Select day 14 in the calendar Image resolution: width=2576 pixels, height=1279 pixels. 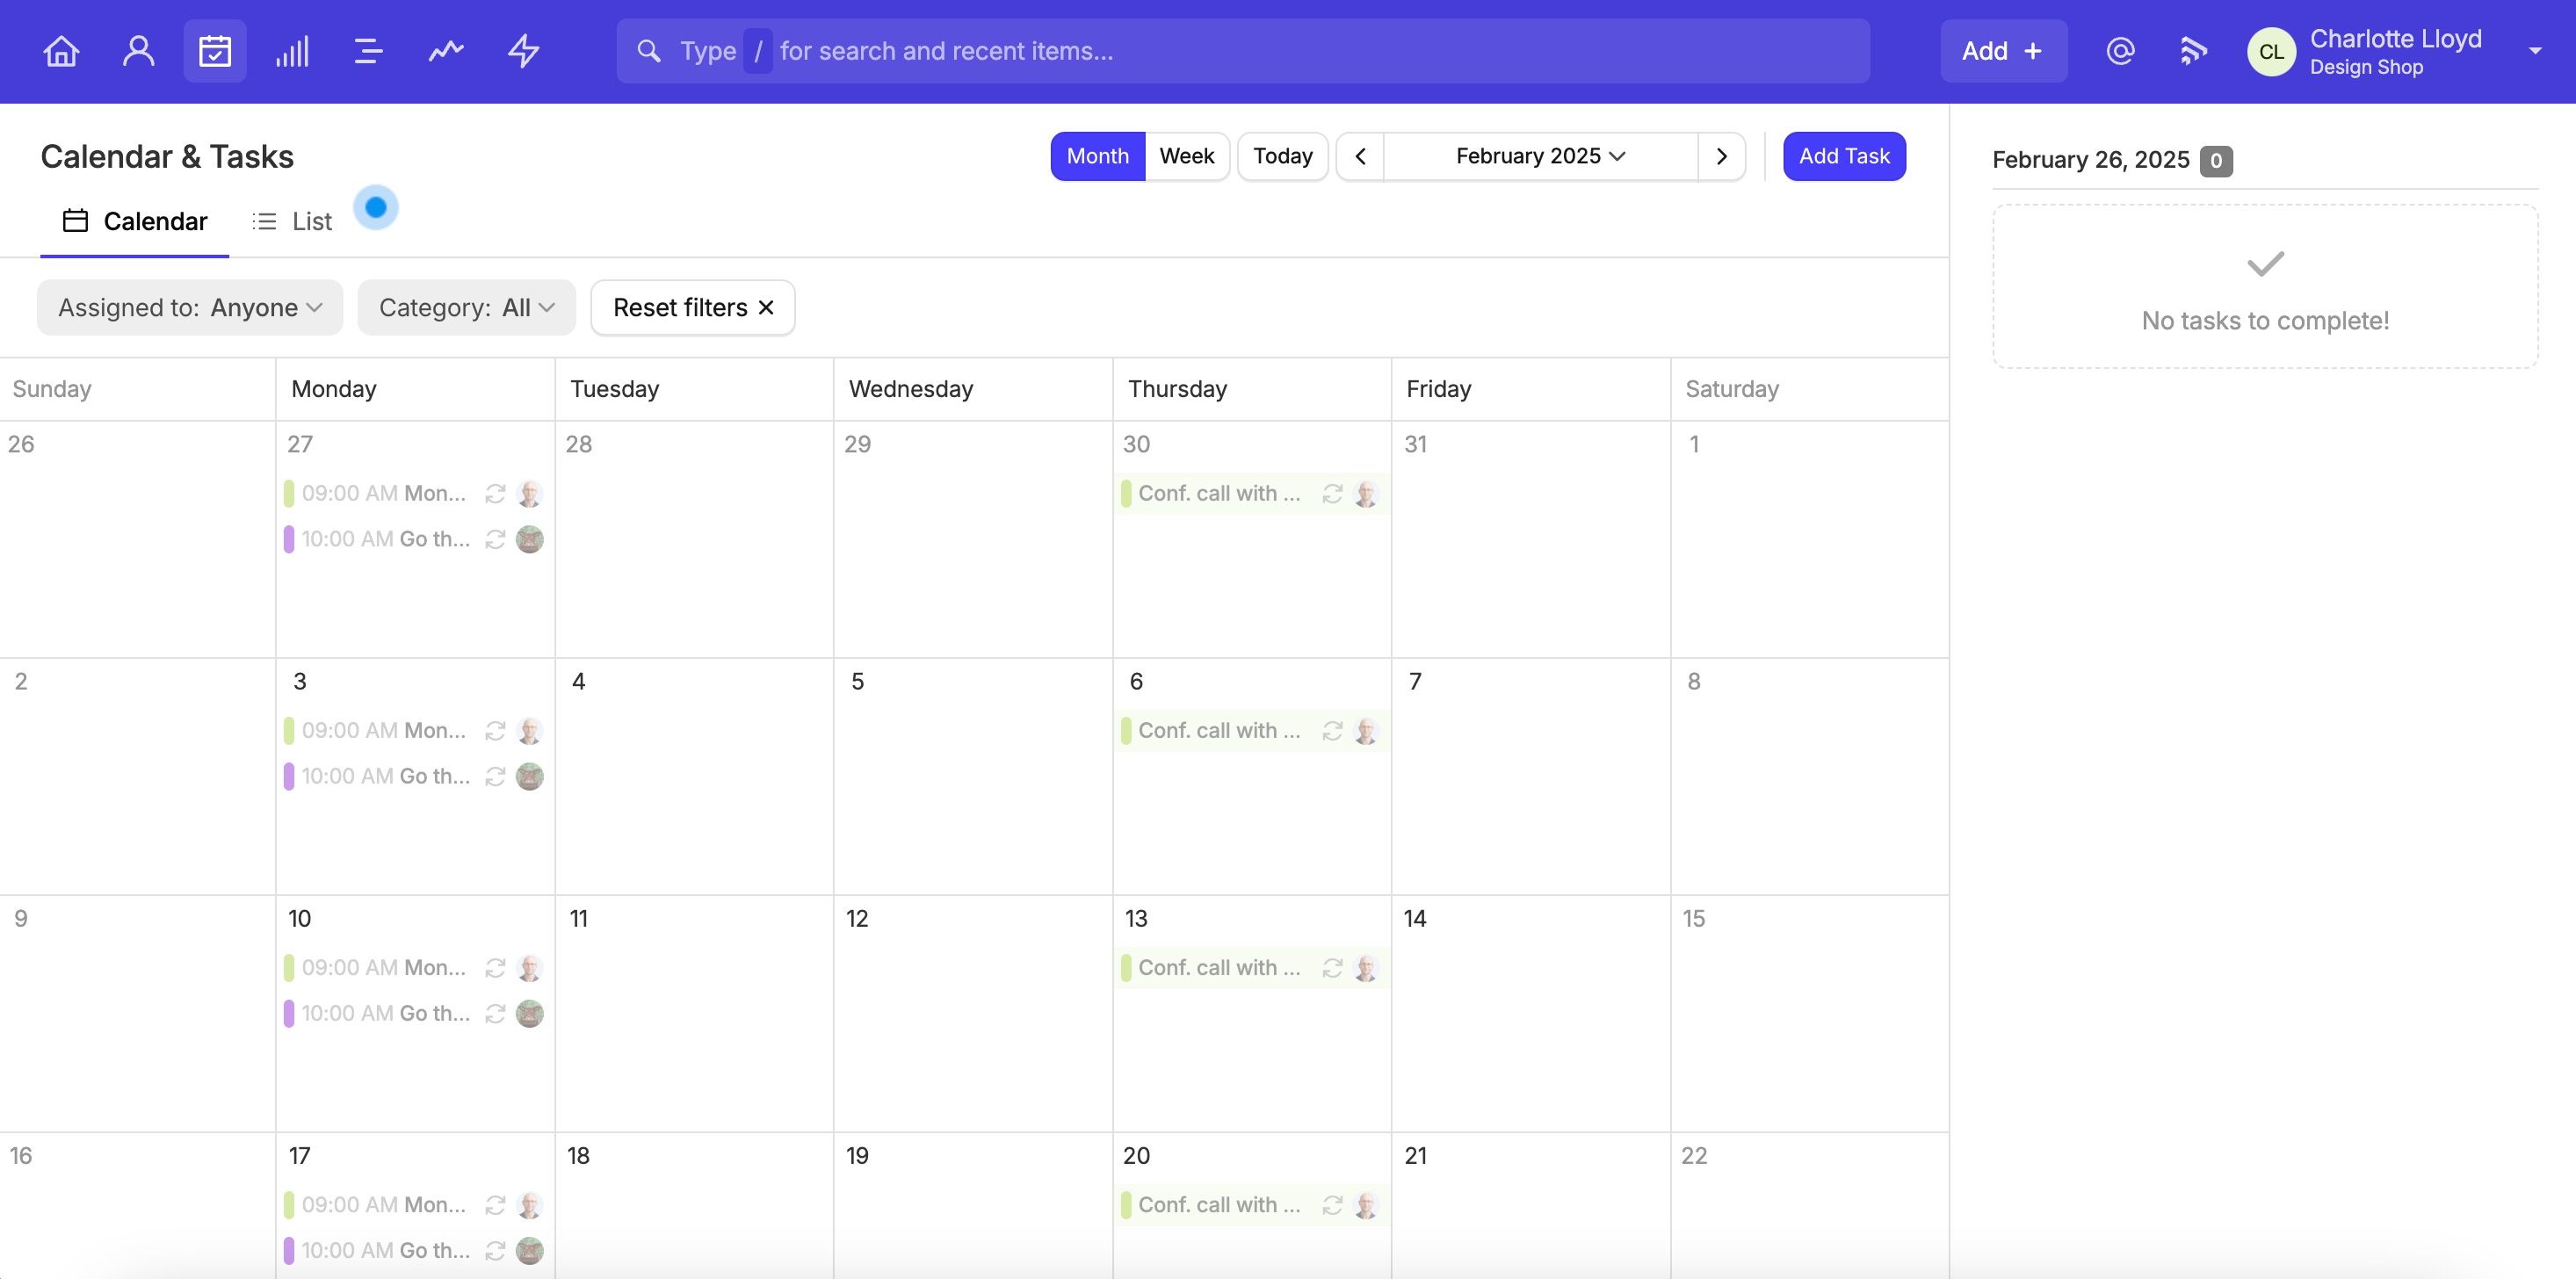(x=1414, y=919)
